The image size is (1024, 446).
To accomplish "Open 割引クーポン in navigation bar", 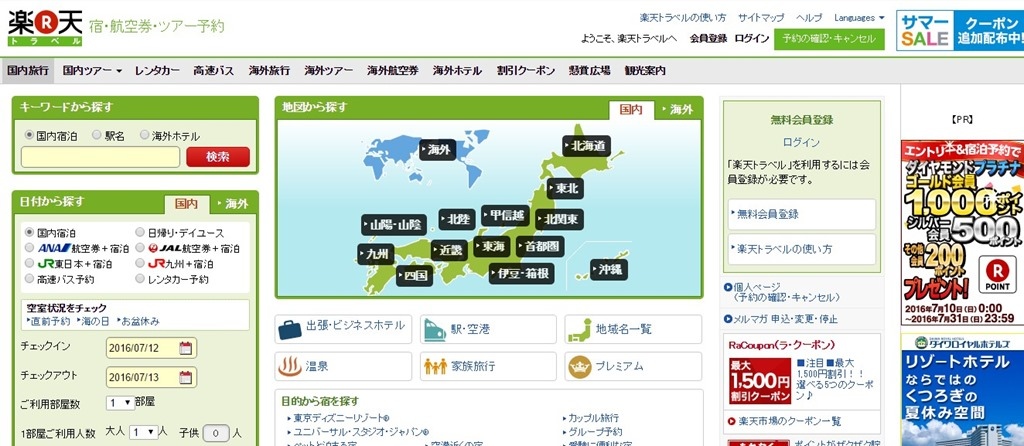I will [x=526, y=71].
